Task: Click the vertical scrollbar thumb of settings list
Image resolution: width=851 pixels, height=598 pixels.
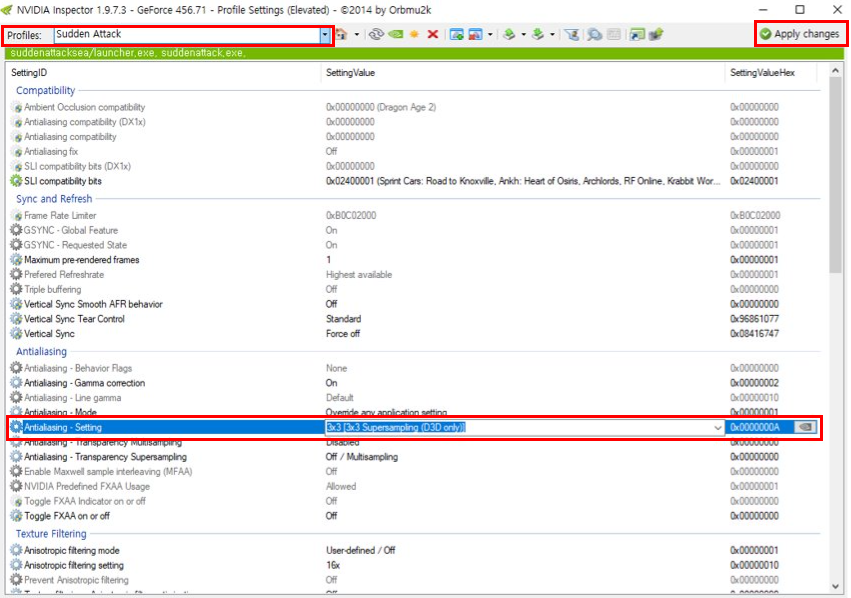Action: (x=835, y=174)
